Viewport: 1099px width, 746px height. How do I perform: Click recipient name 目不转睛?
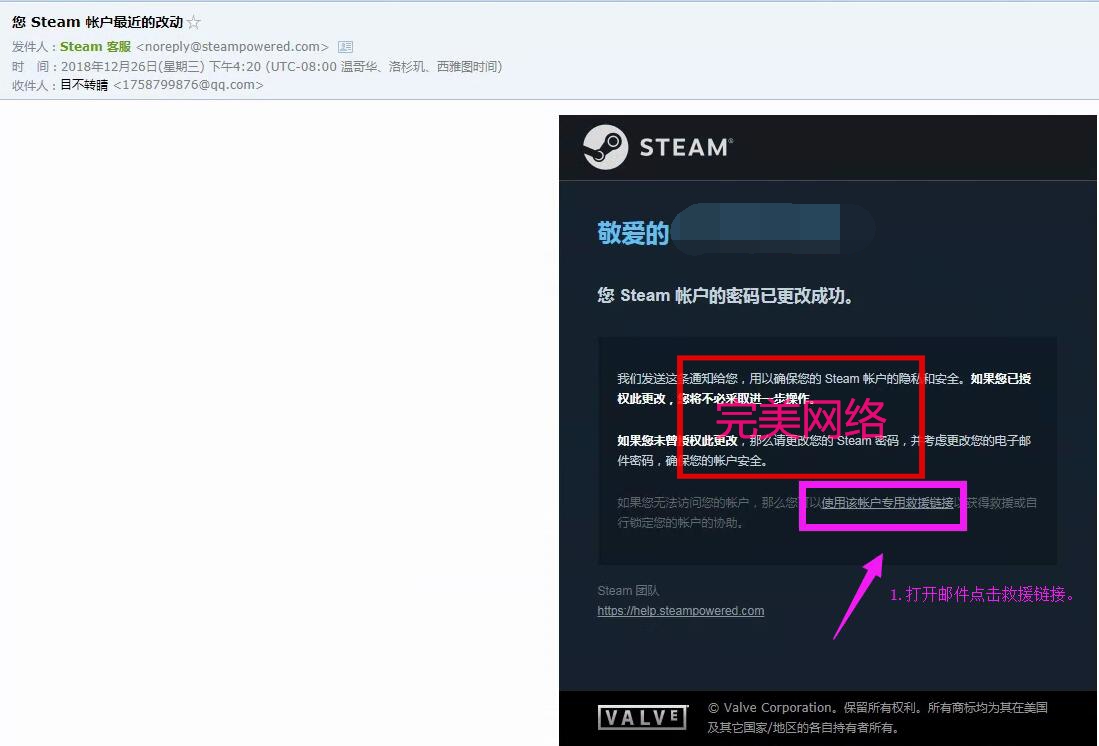point(84,85)
